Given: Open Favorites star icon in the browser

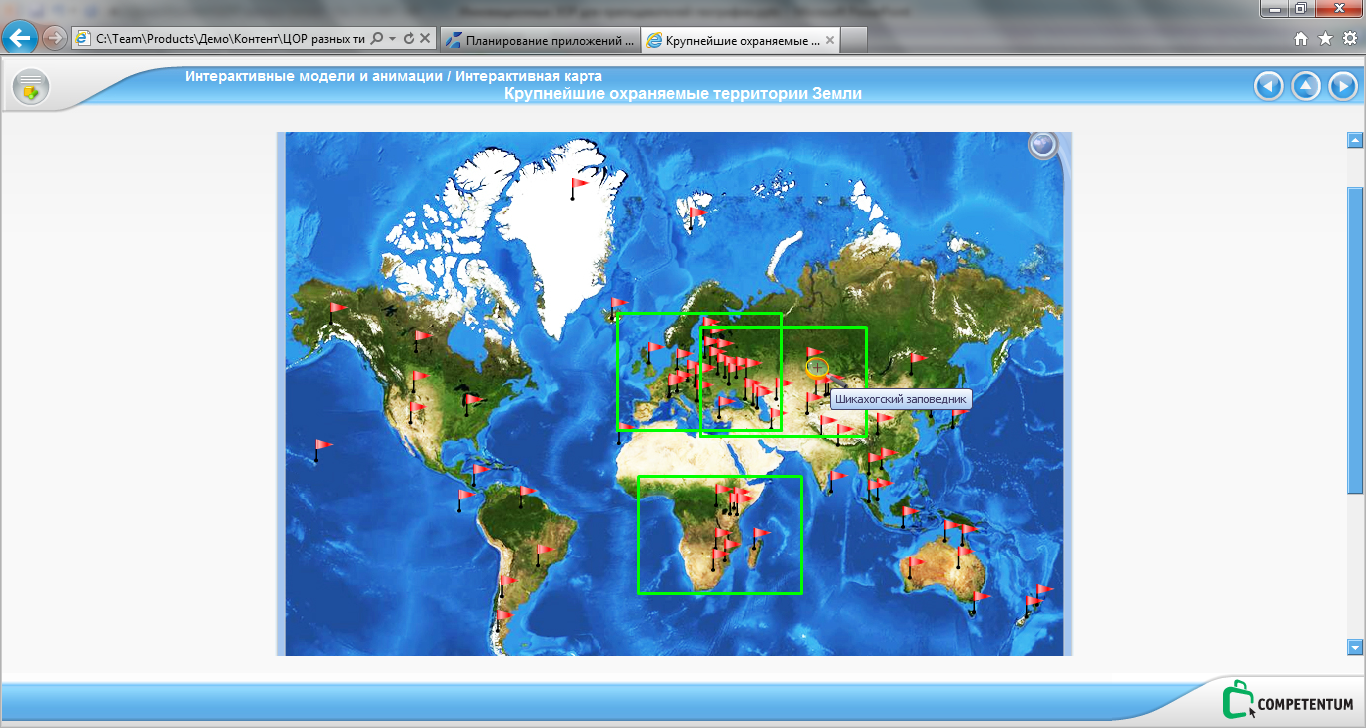Looking at the screenshot, I should 1325,39.
